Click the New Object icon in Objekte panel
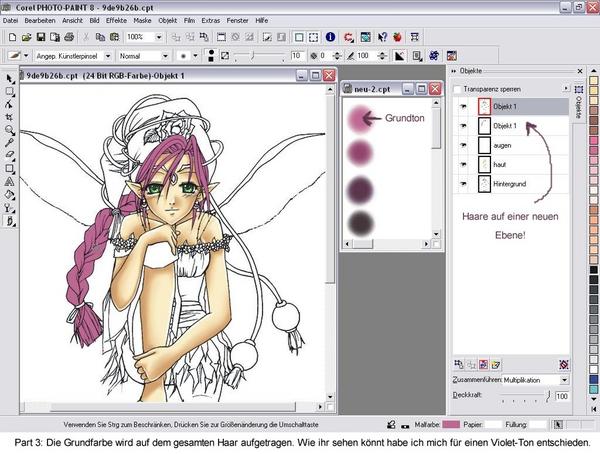 [x=496, y=364]
